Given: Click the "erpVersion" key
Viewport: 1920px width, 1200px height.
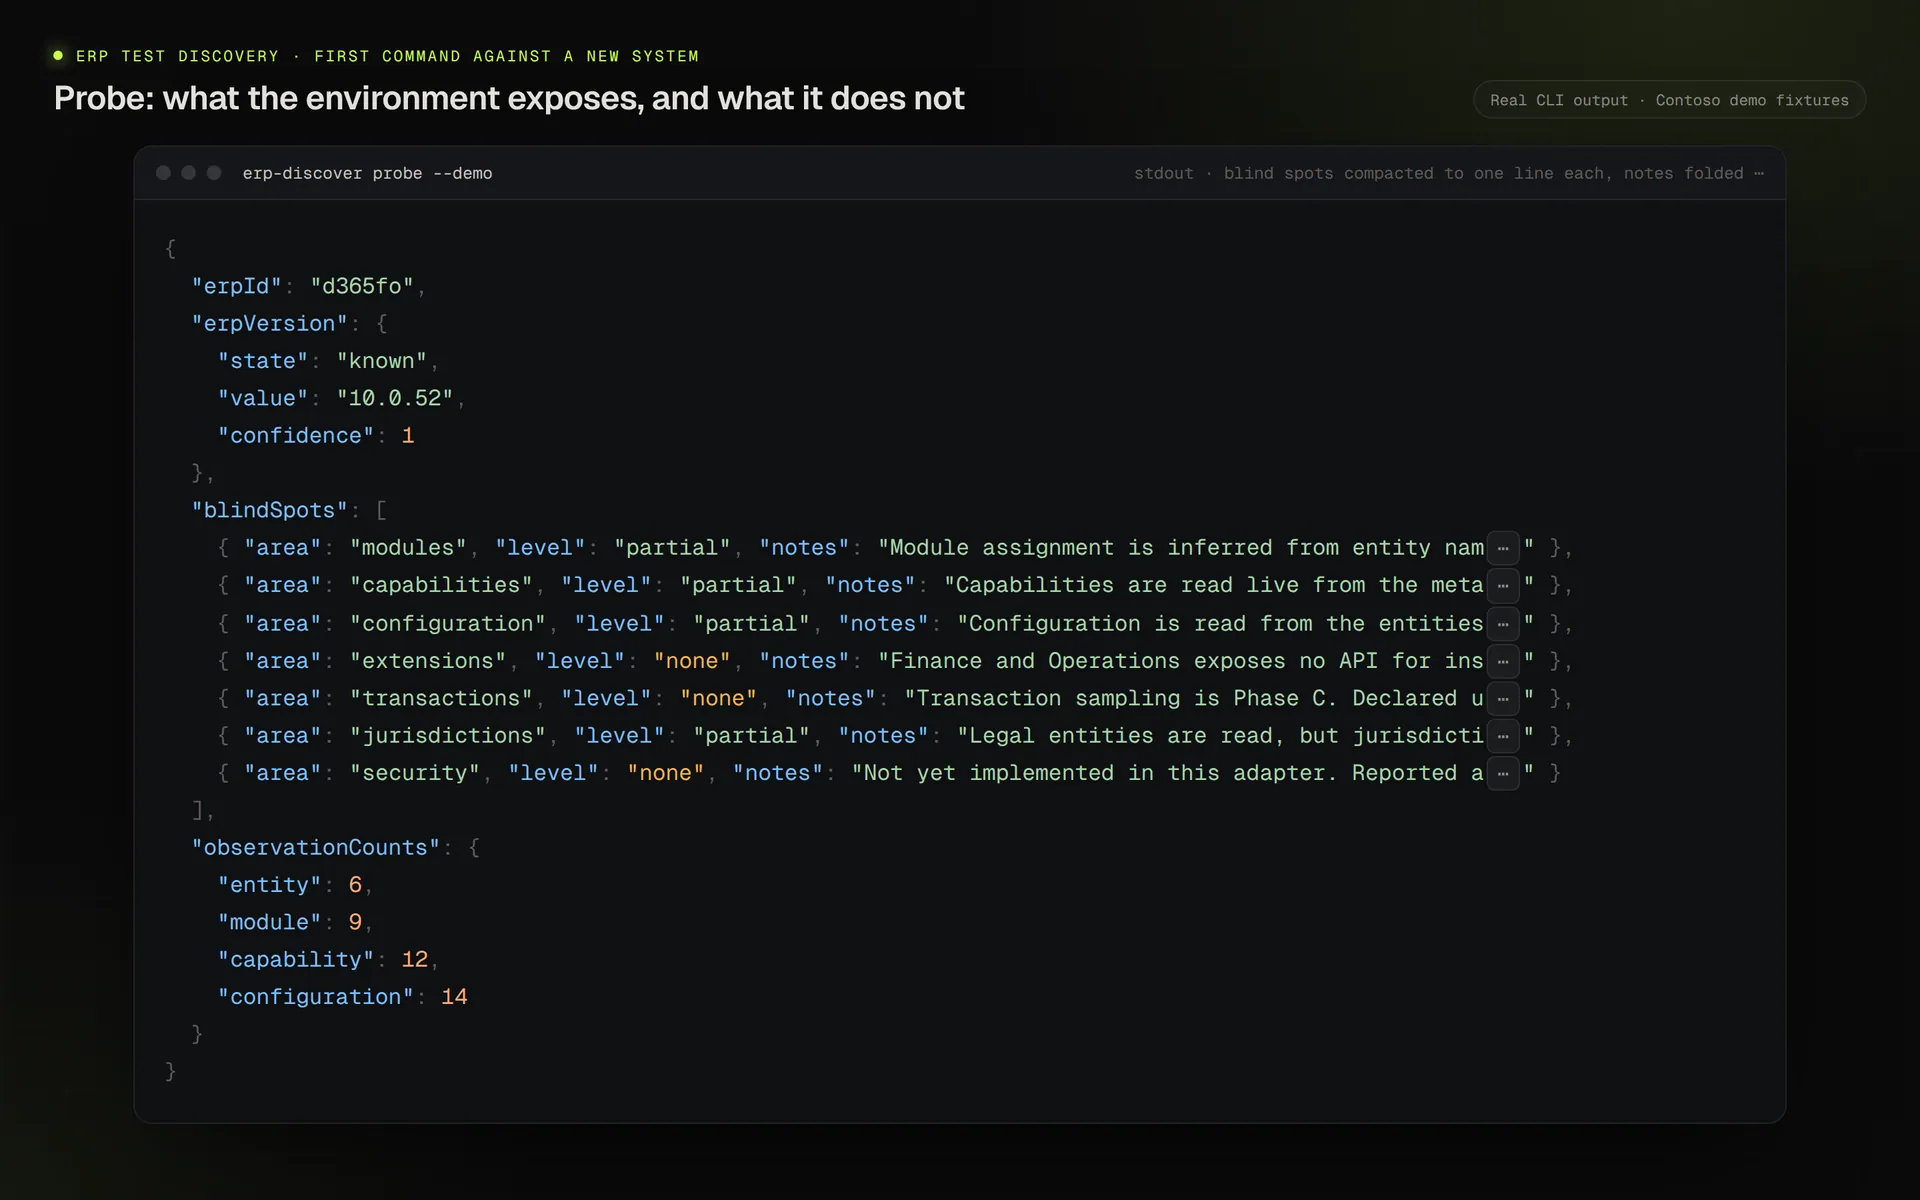Looking at the screenshot, I should pos(270,324).
